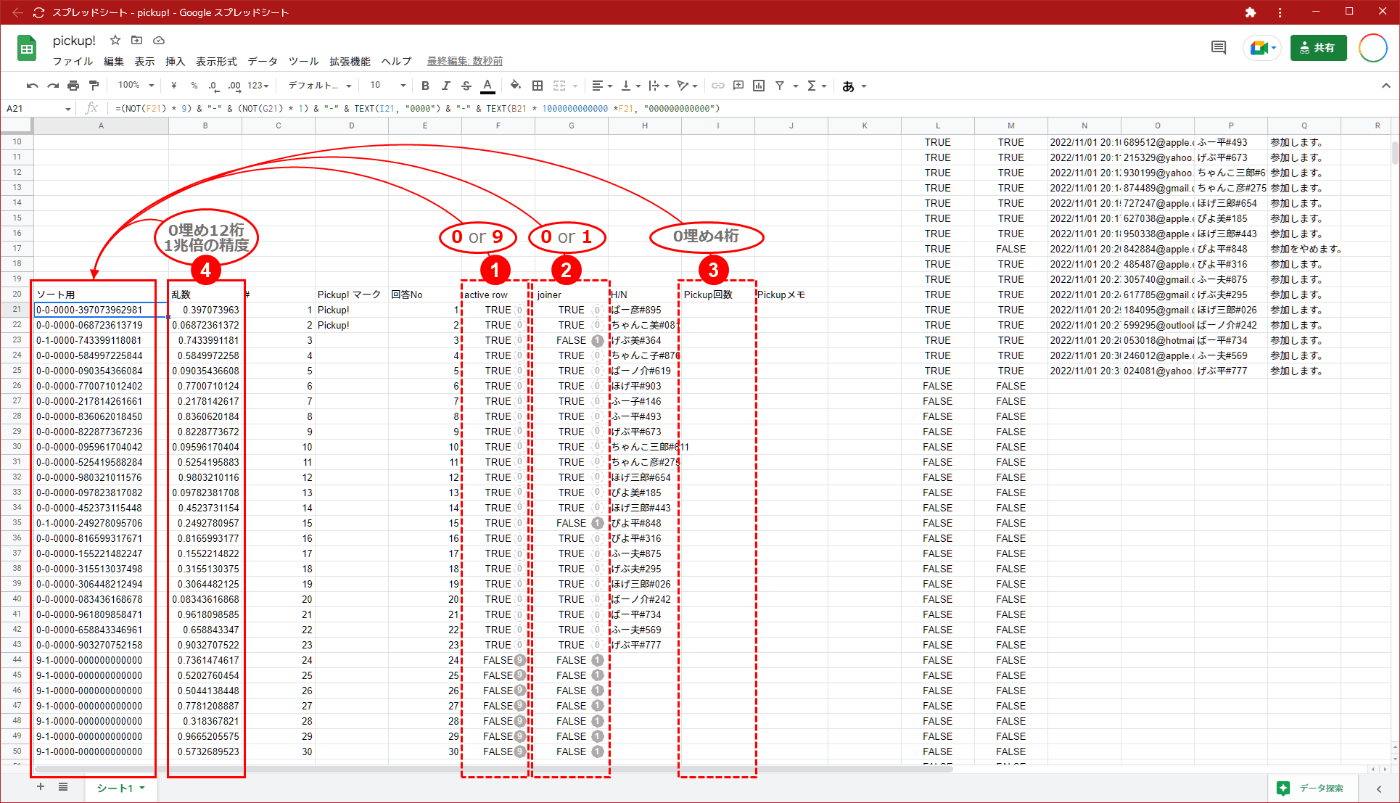Open the ヘルプ menu

(x=396, y=61)
